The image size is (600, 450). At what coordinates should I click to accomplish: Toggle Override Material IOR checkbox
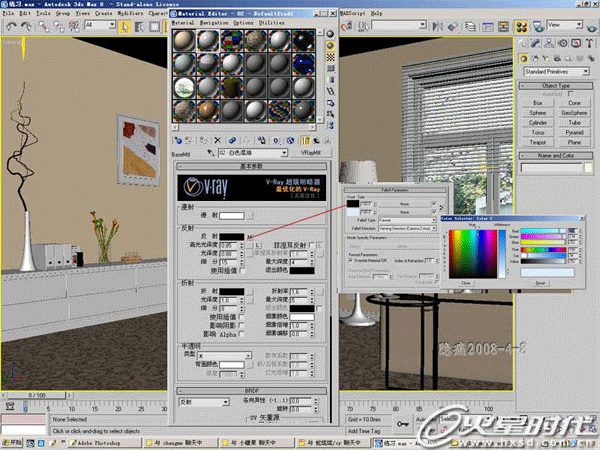[x=351, y=260]
